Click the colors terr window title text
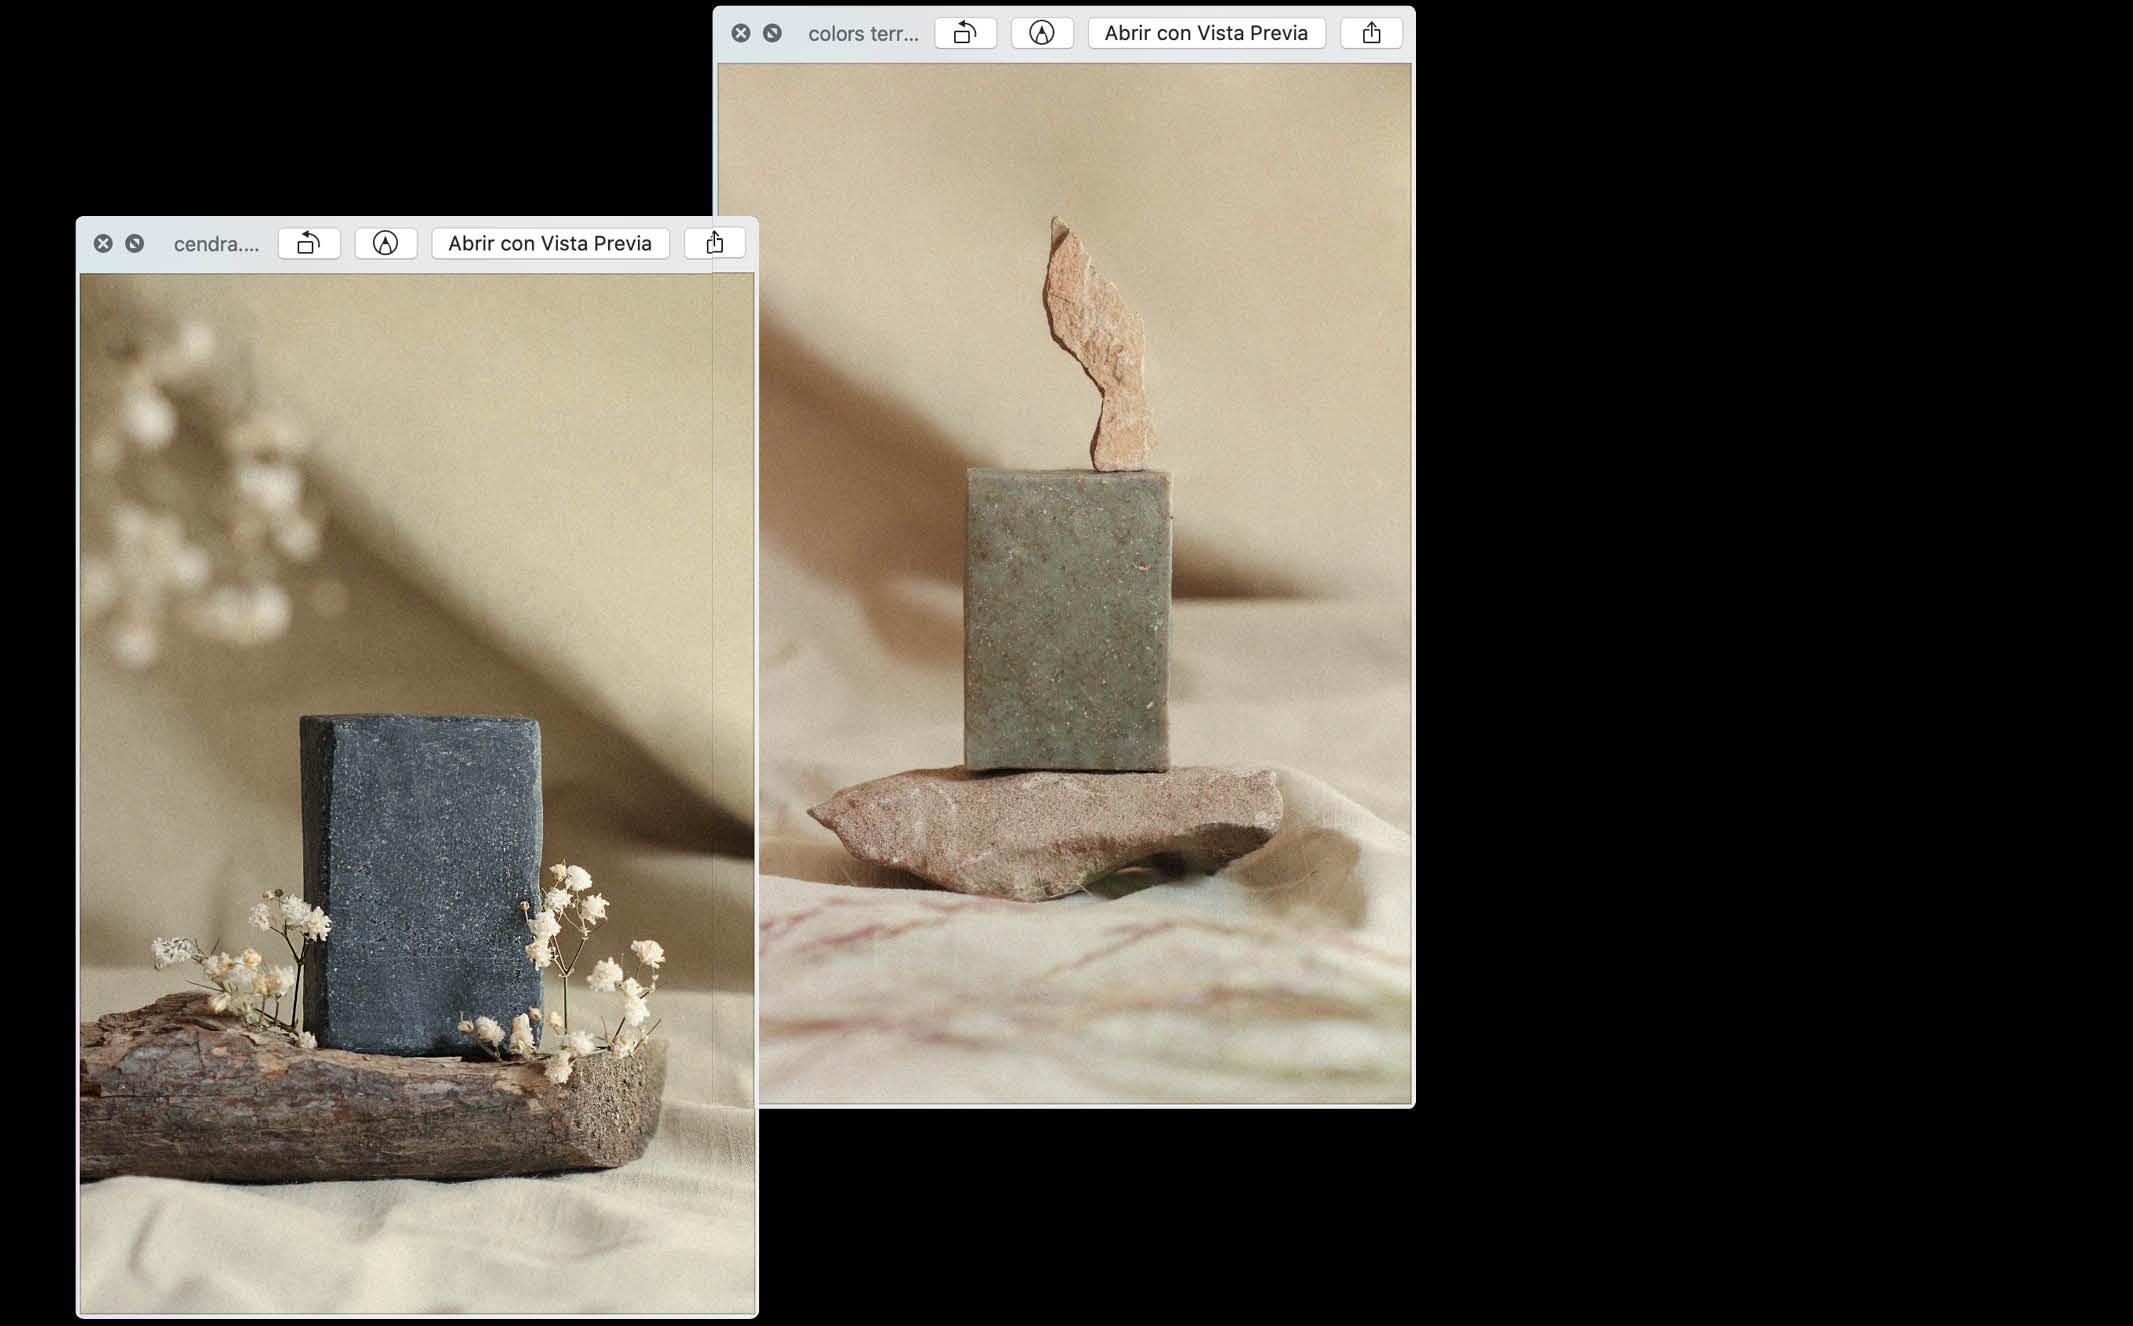2133x1326 pixels. [x=863, y=34]
